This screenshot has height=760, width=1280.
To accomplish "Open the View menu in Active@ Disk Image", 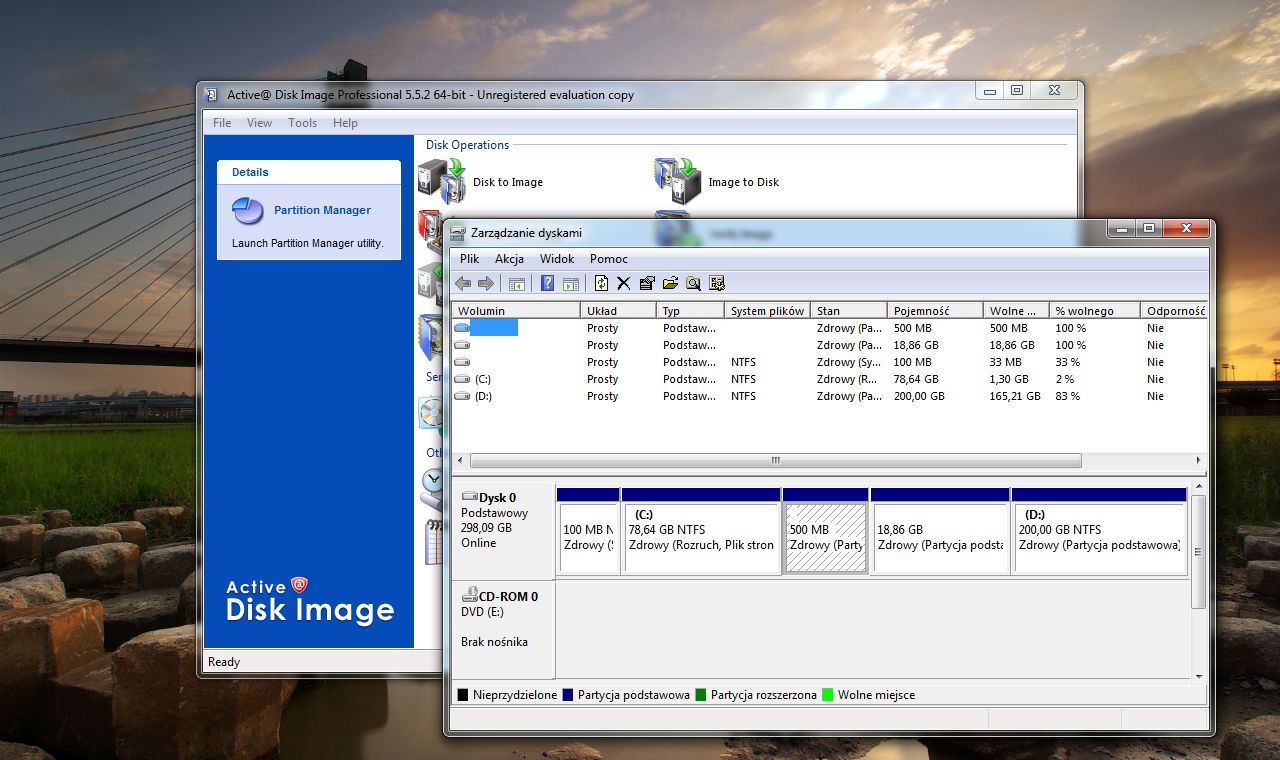I will click(259, 123).
